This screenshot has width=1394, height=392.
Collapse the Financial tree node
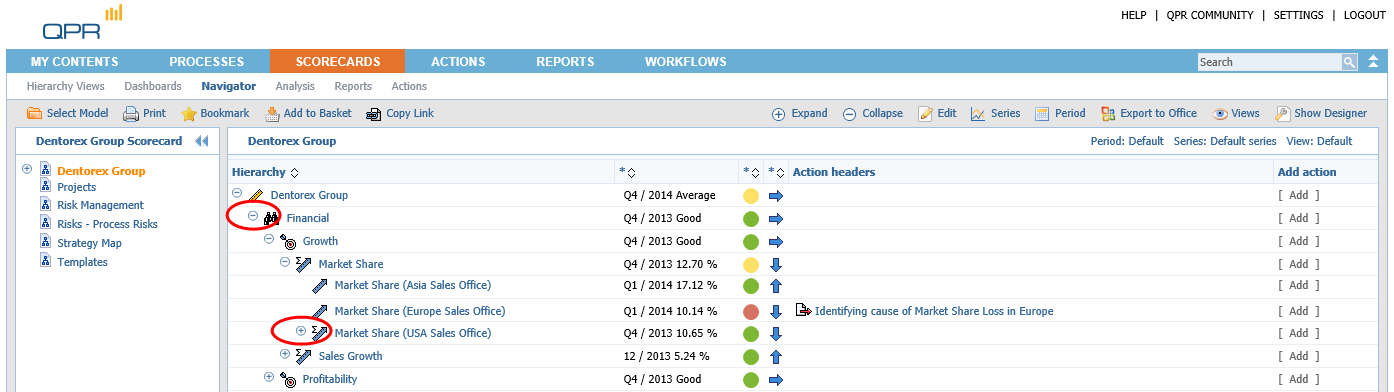coord(253,216)
